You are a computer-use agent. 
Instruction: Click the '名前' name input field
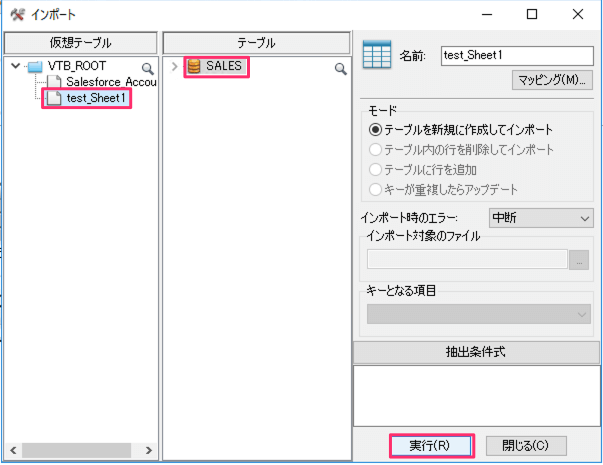pyautogui.click(x=517, y=56)
